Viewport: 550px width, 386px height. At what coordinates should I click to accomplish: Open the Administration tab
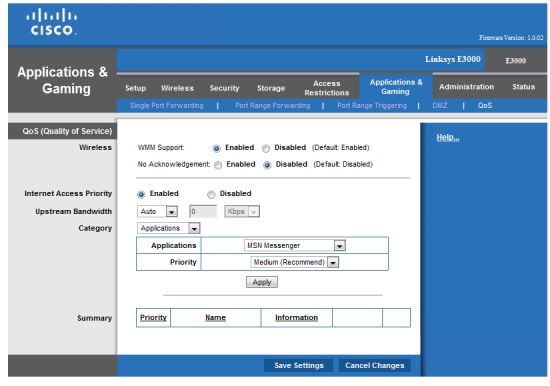click(x=466, y=87)
